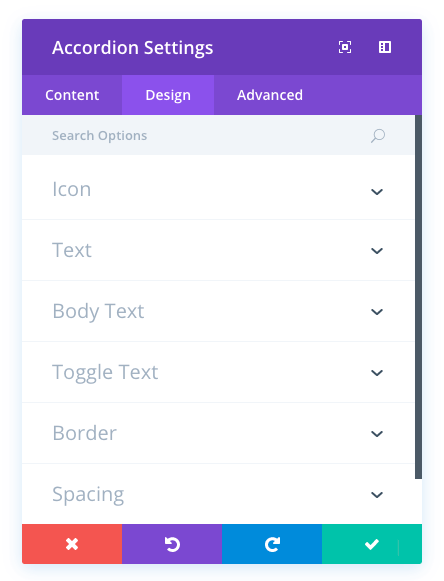Expand the Text section chevron
444x581 pixels.
[377, 251]
